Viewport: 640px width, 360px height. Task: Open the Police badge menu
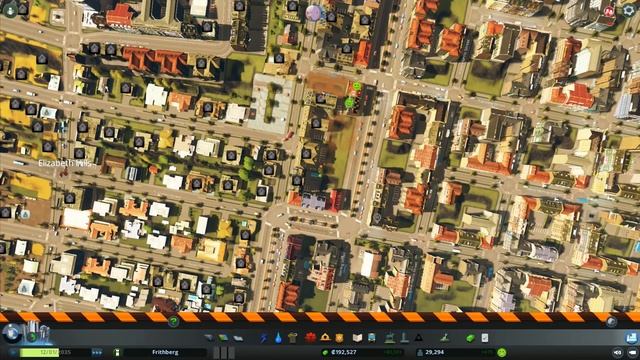340,338
